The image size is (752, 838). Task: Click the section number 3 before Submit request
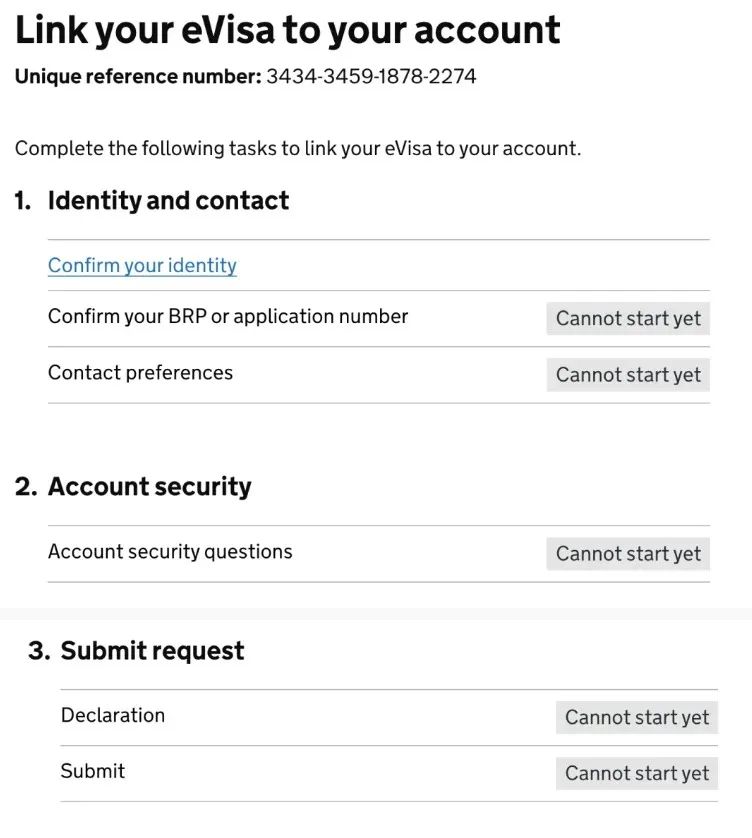coord(39,651)
